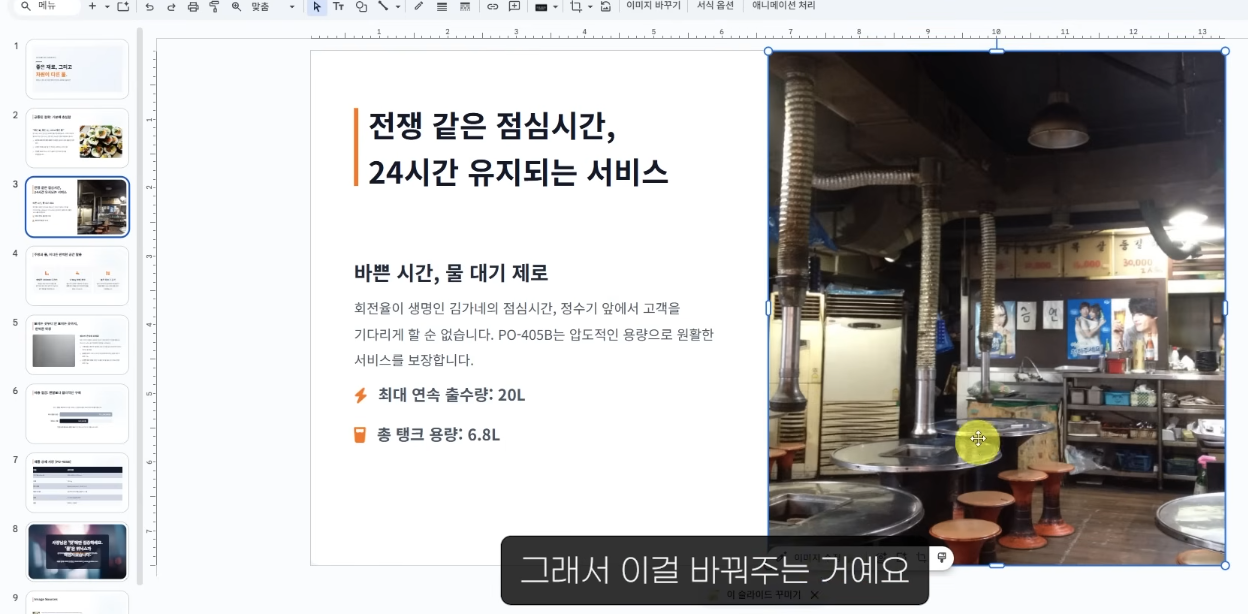Open the border dash style icon
This screenshot has height=614, width=1248.
tap(464, 6)
